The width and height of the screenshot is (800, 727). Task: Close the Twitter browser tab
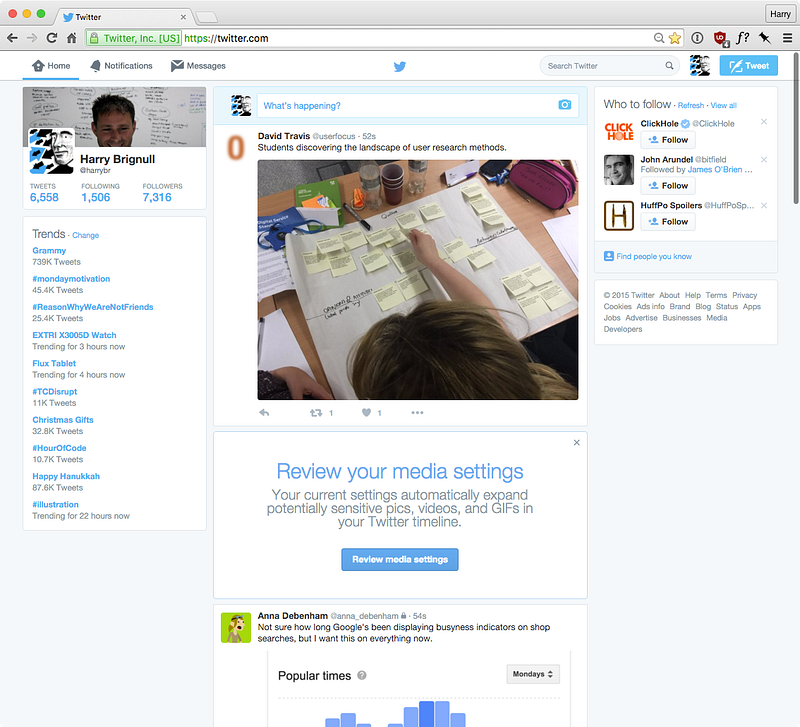click(183, 17)
